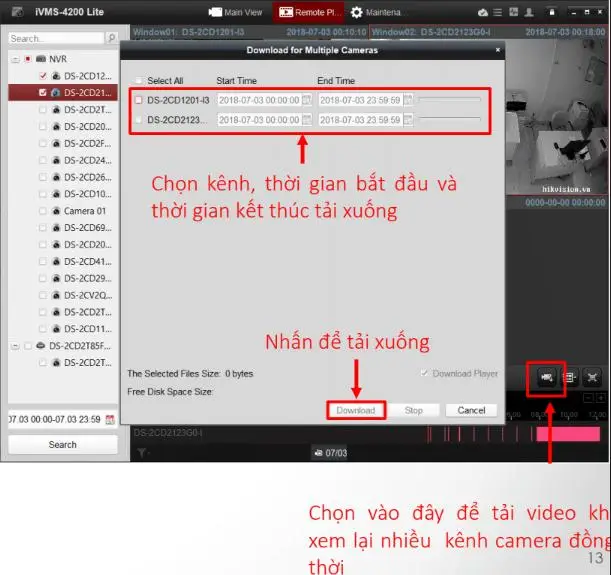Click the camera icon beside DS-2CD69...
Screen dimensions: 611x575
[56, 228]
